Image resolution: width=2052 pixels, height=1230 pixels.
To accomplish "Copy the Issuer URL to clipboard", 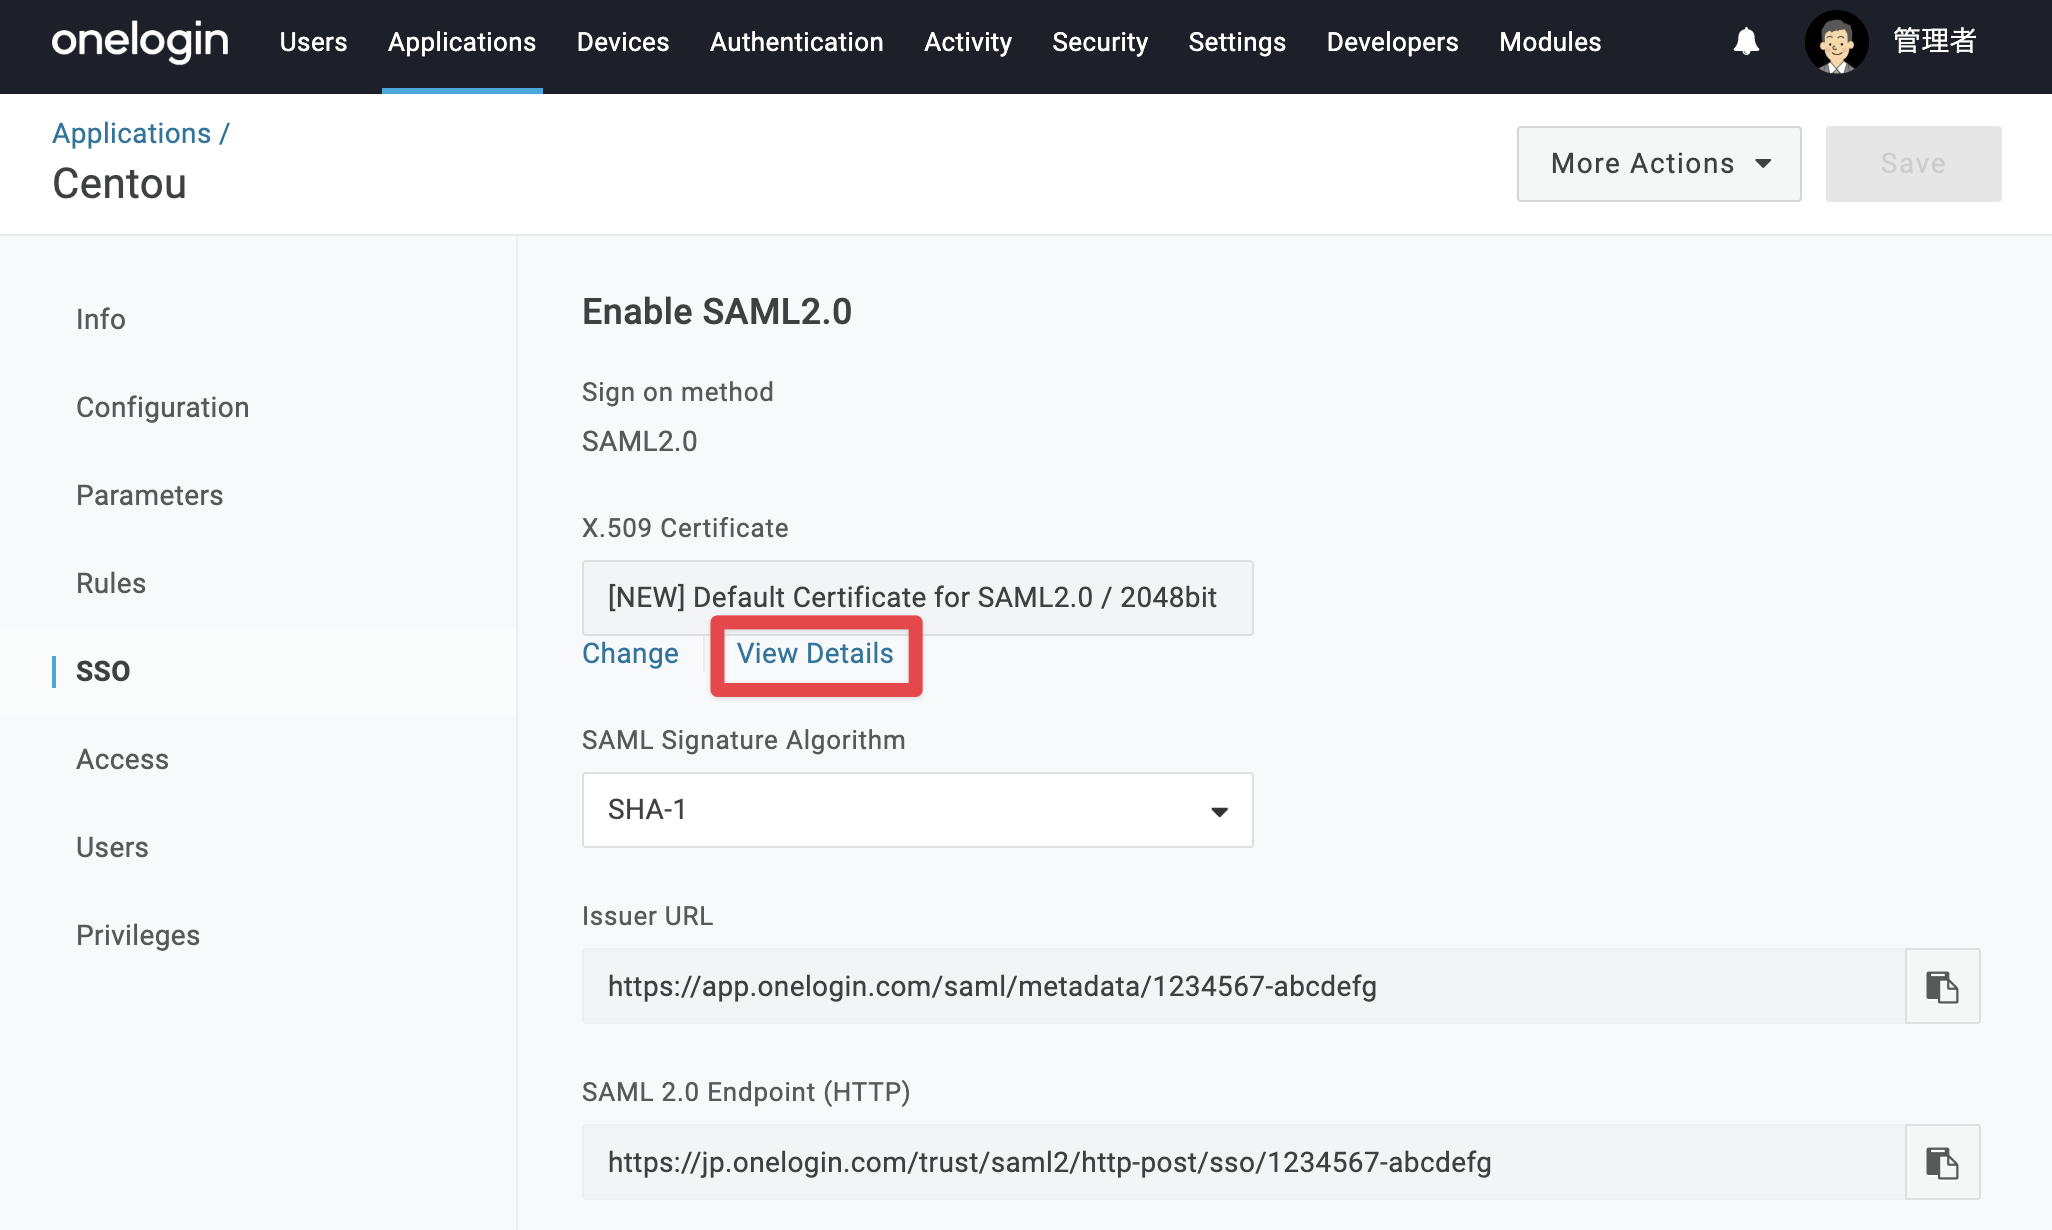I will 1942,986.
